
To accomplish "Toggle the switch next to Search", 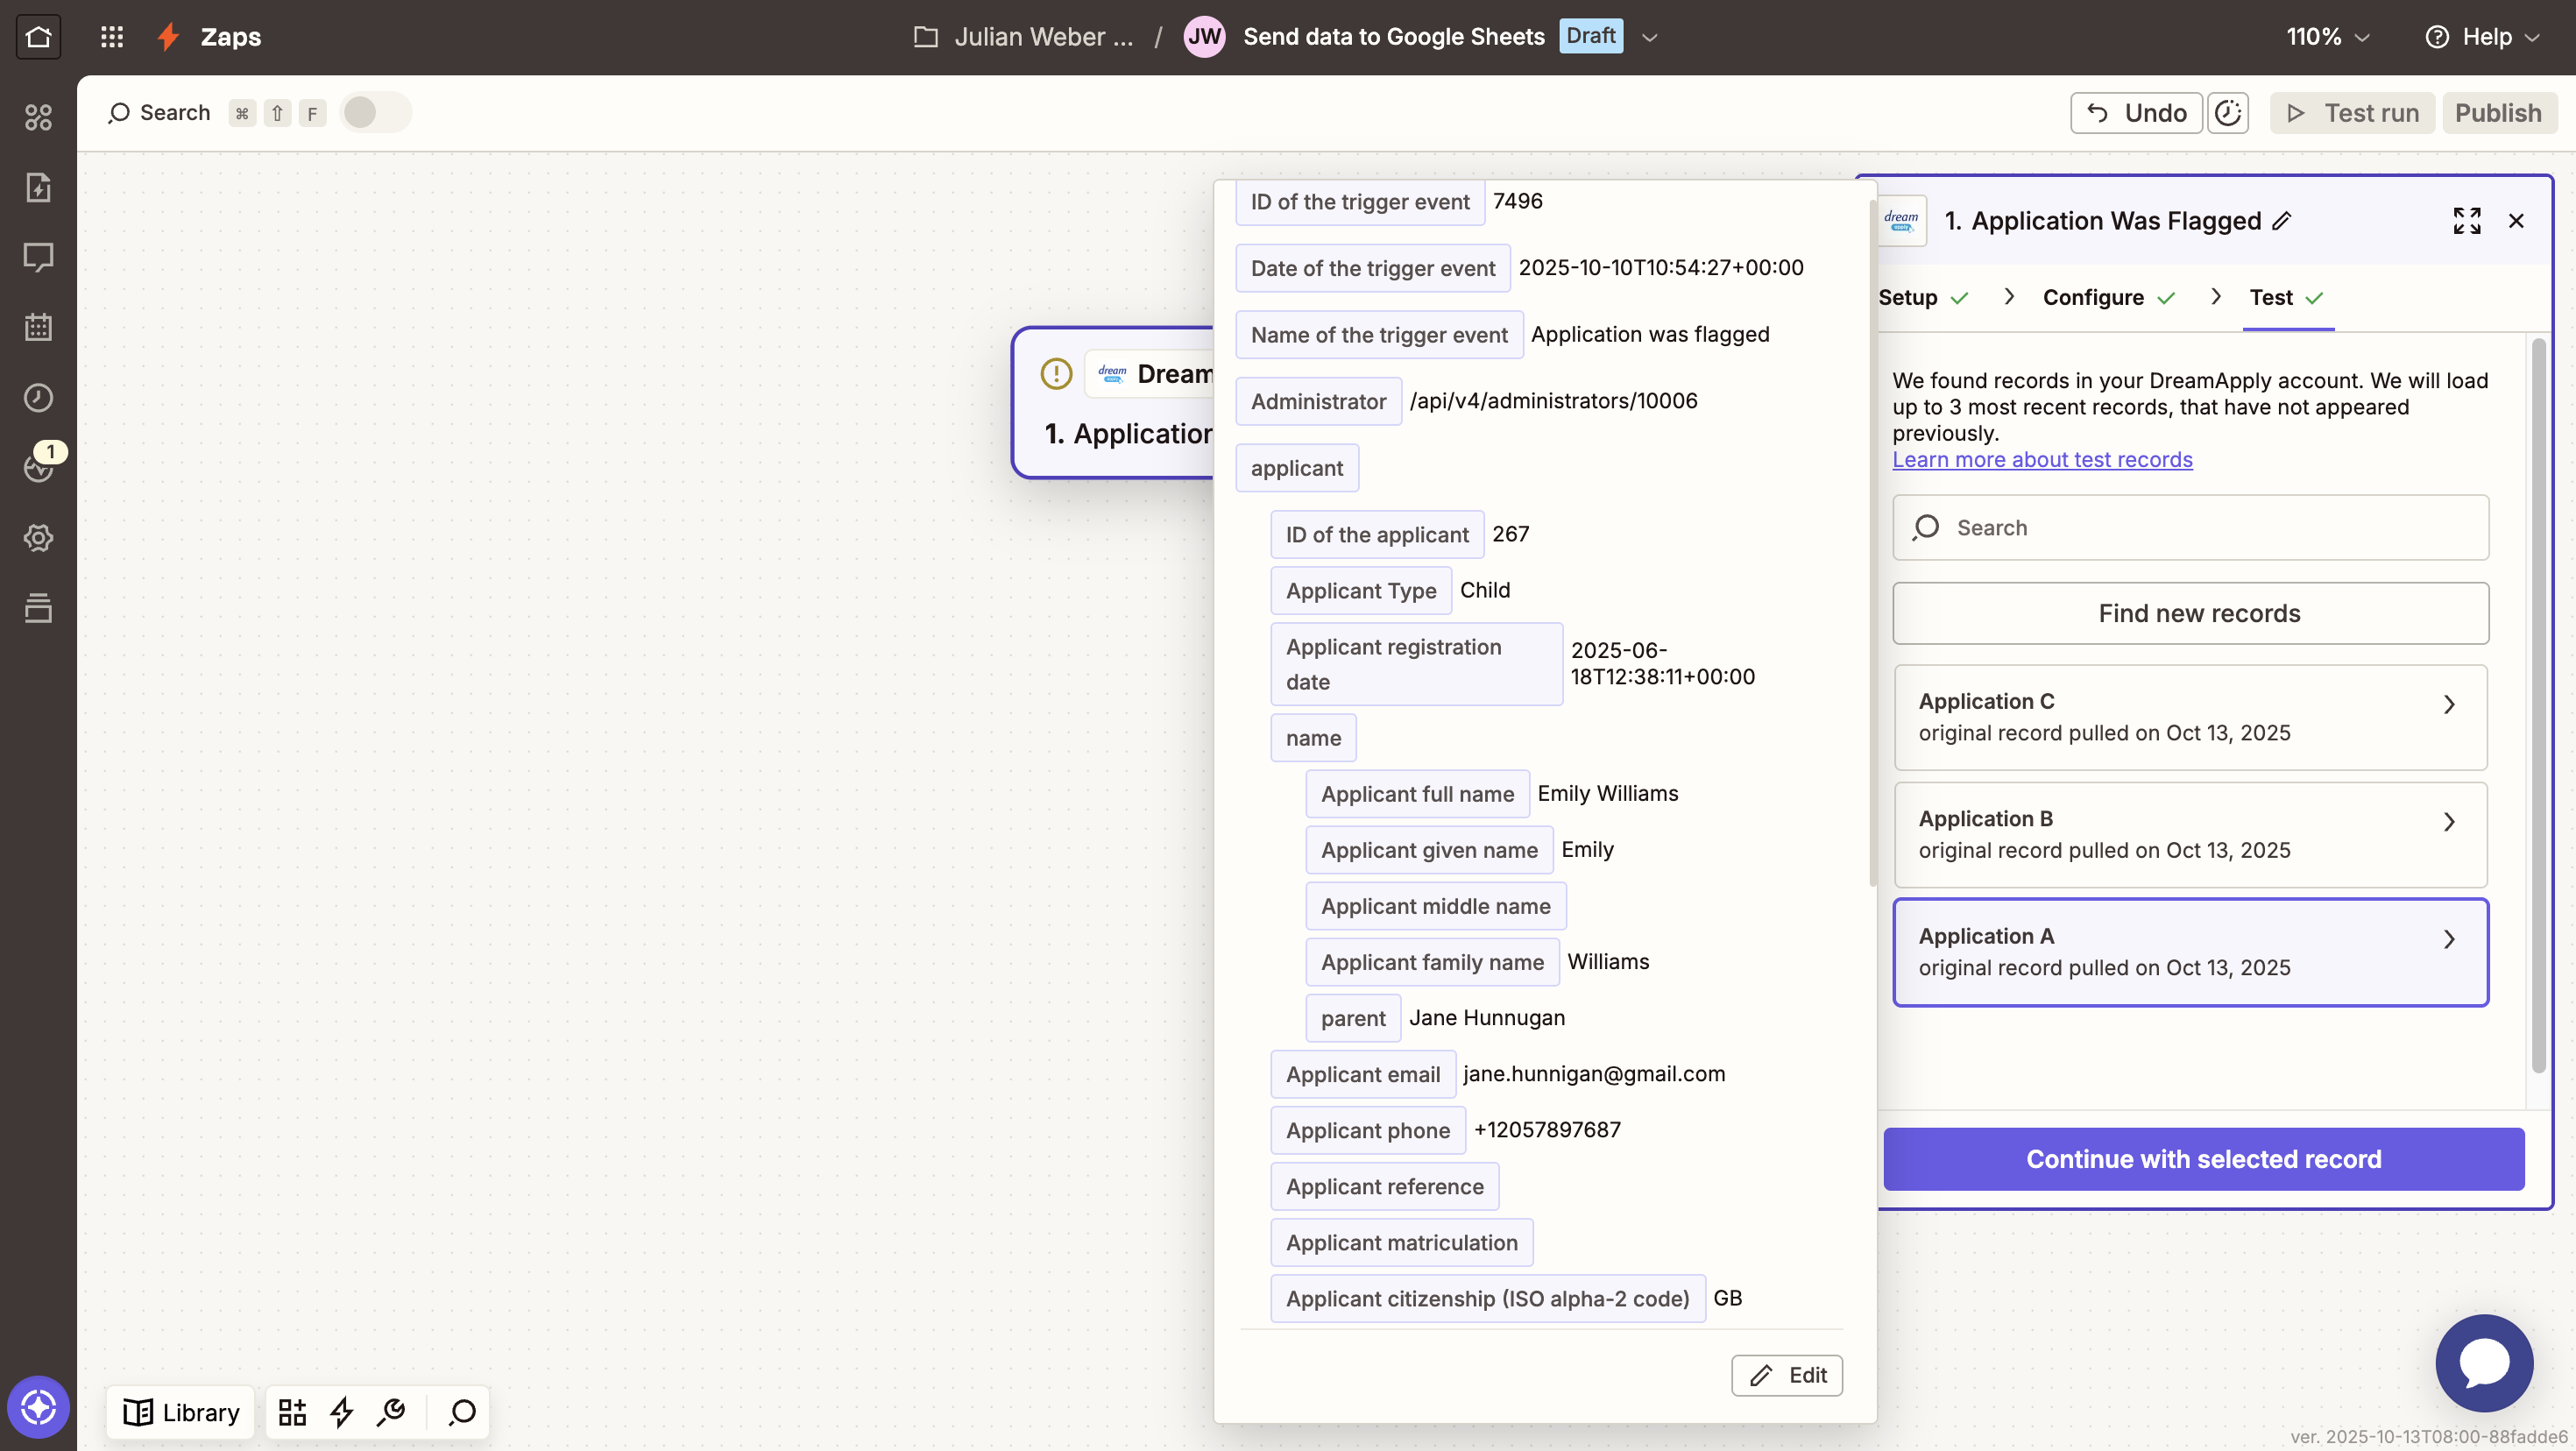I will (375, 113).
